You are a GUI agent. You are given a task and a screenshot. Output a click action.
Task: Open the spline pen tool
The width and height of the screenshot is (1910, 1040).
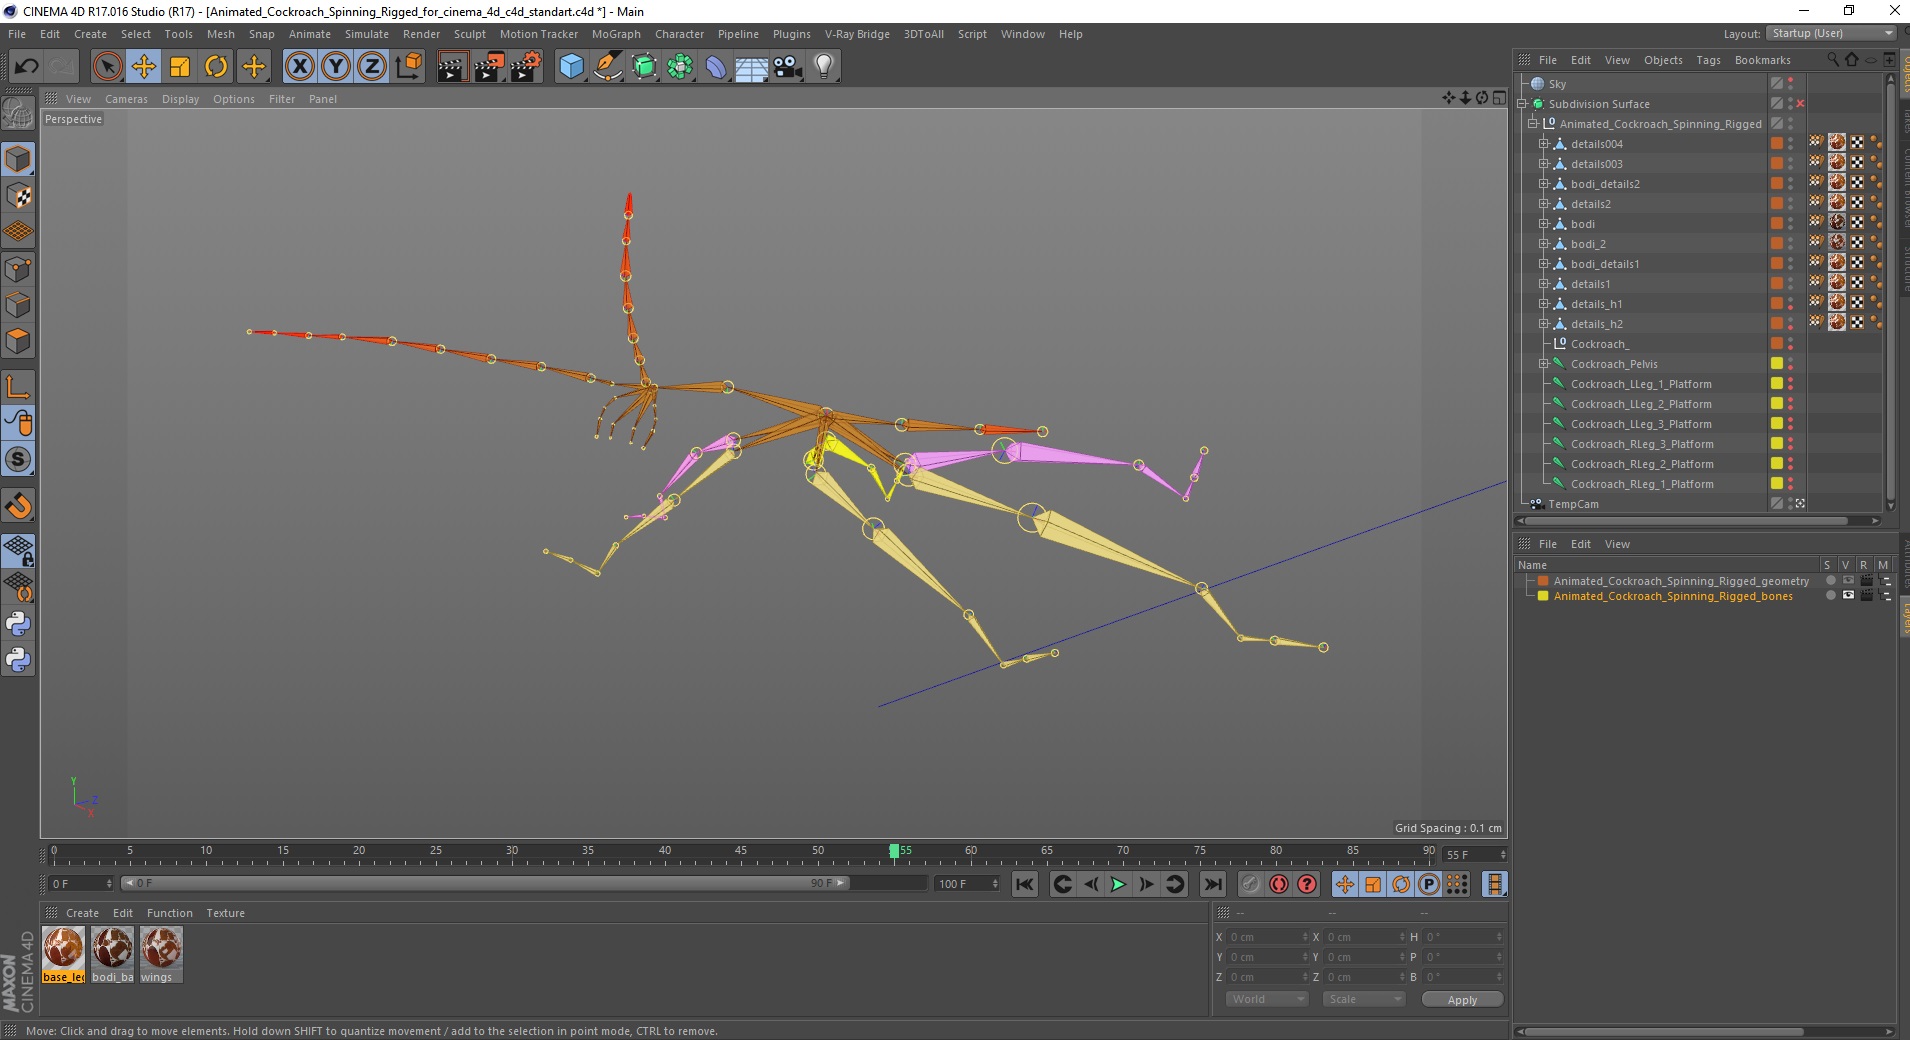(608, 67)
